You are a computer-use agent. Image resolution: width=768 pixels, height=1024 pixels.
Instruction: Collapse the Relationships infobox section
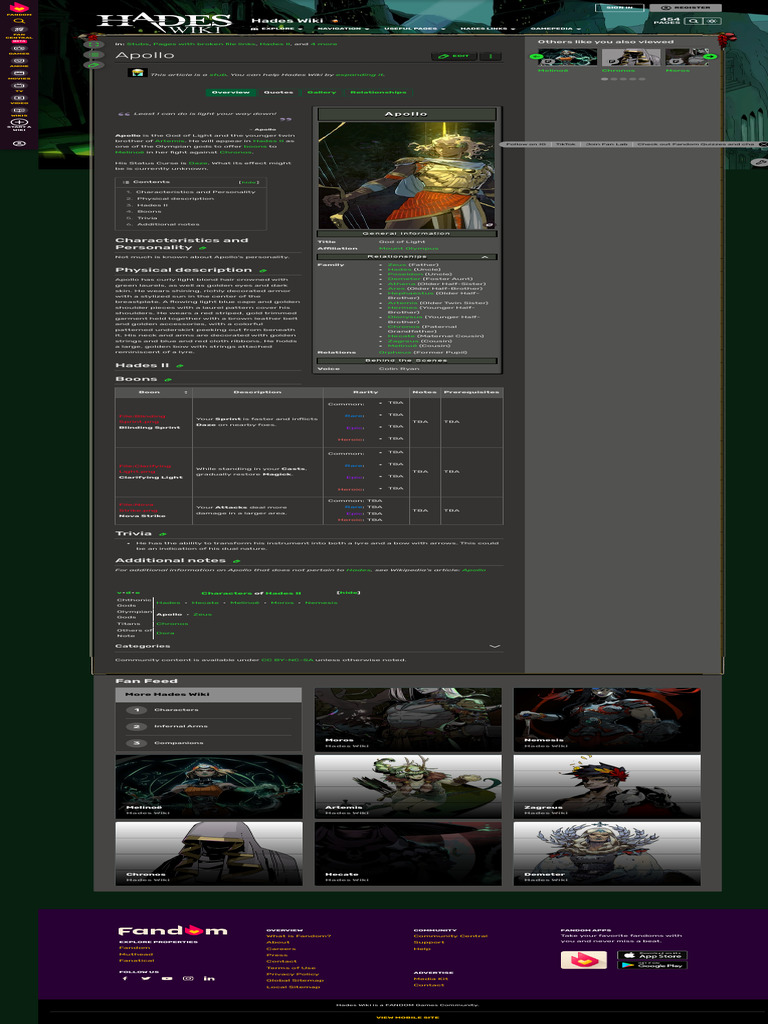point(486,257)
